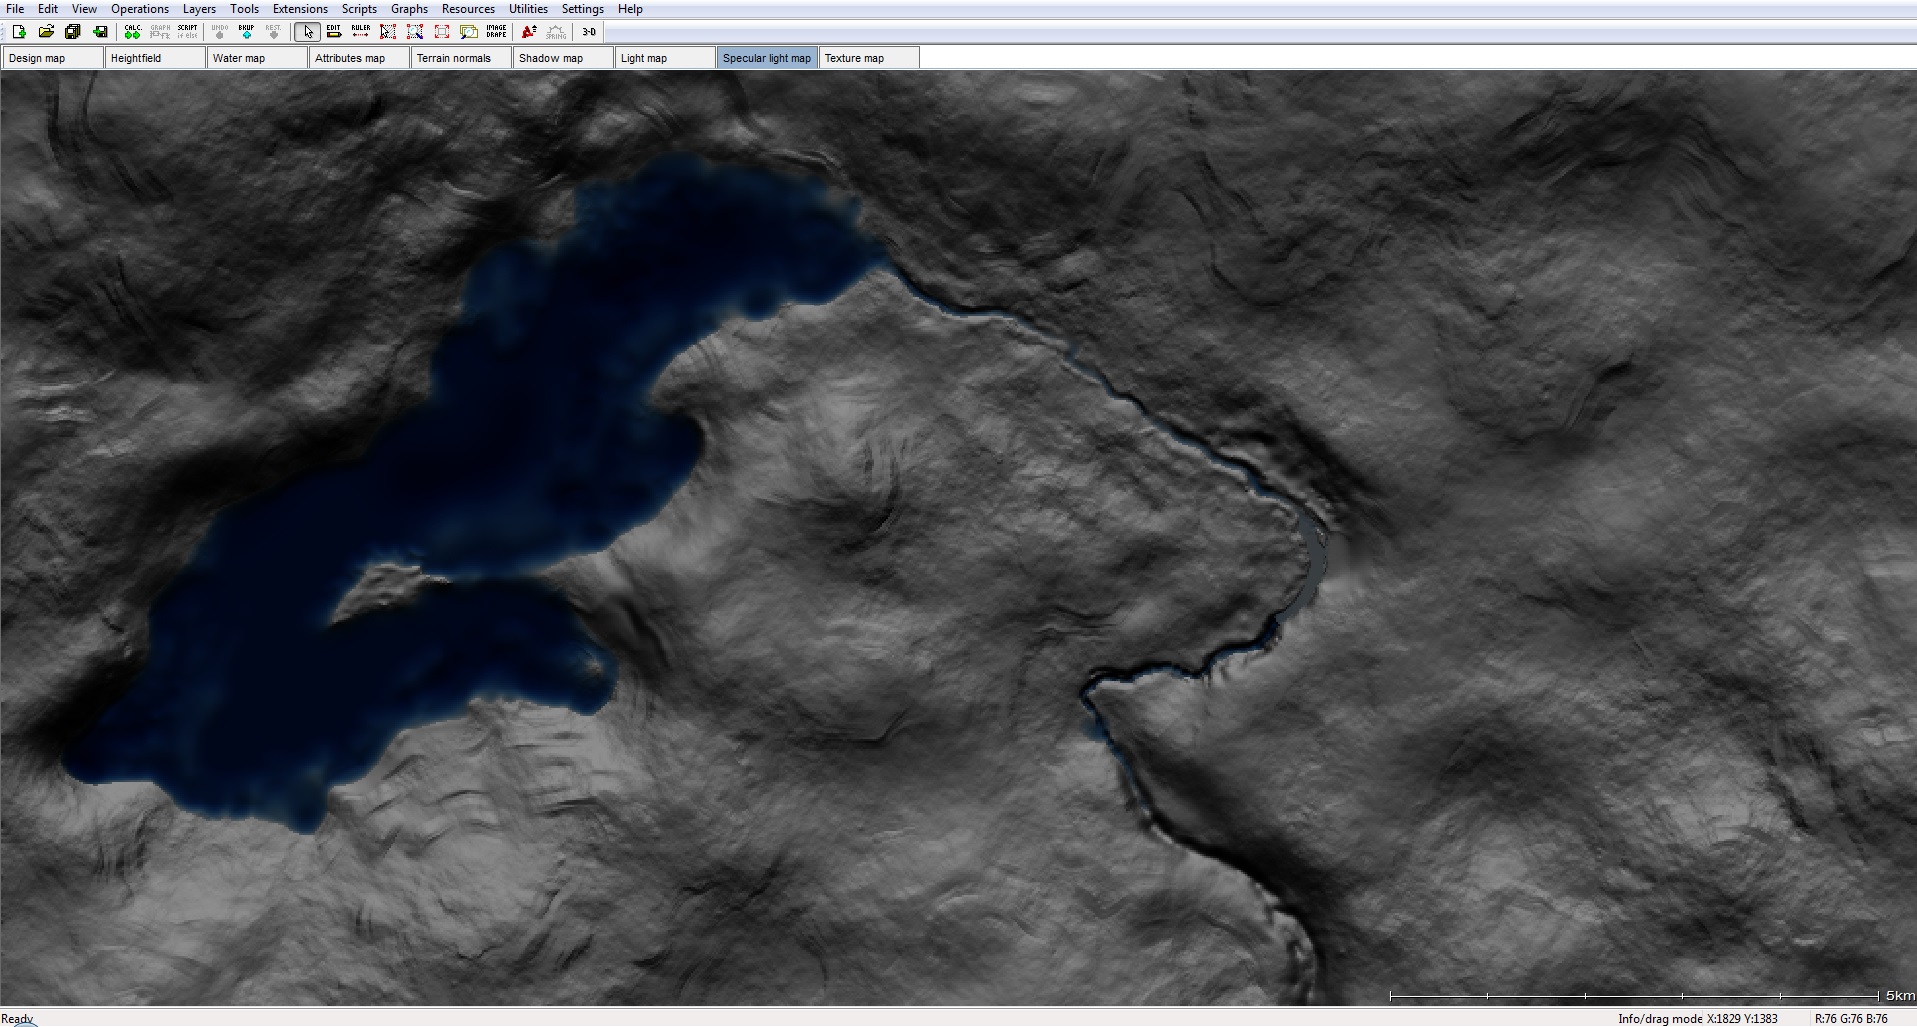Expand the Layers menu
The image size is (1917, 1027).
coord(199,9)
